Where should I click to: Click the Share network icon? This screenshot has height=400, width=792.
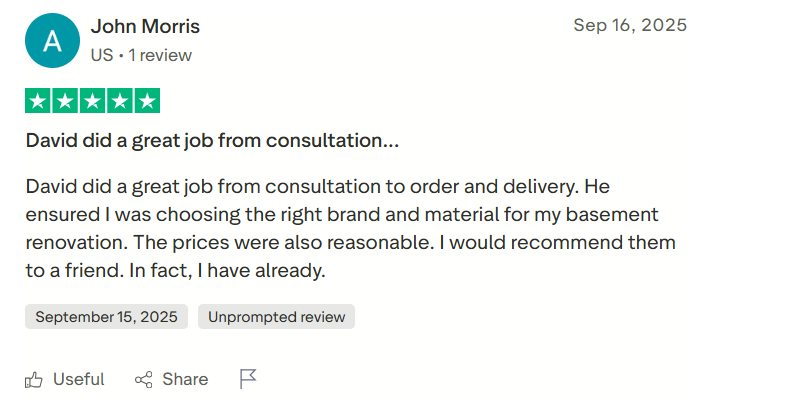coord(144,379)
